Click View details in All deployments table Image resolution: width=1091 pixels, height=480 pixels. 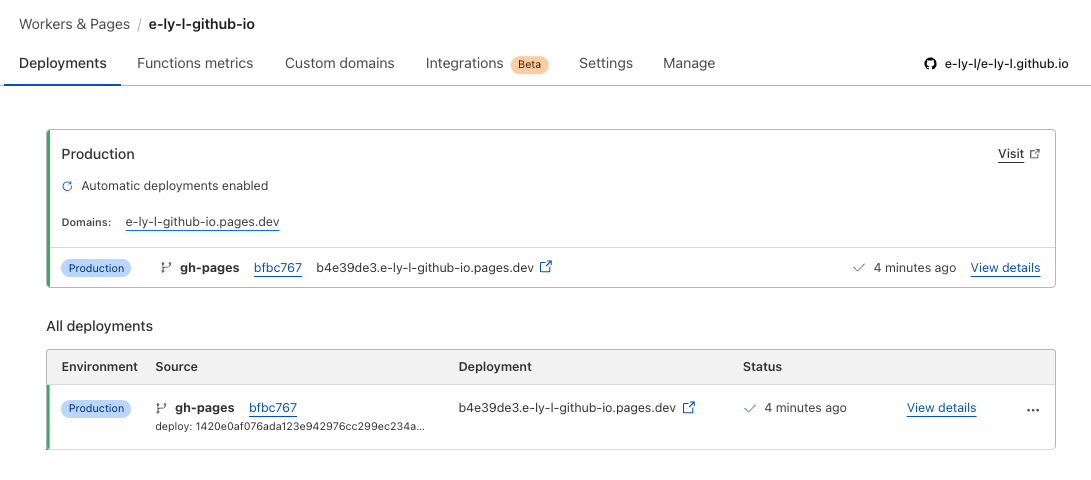(941, 408)
